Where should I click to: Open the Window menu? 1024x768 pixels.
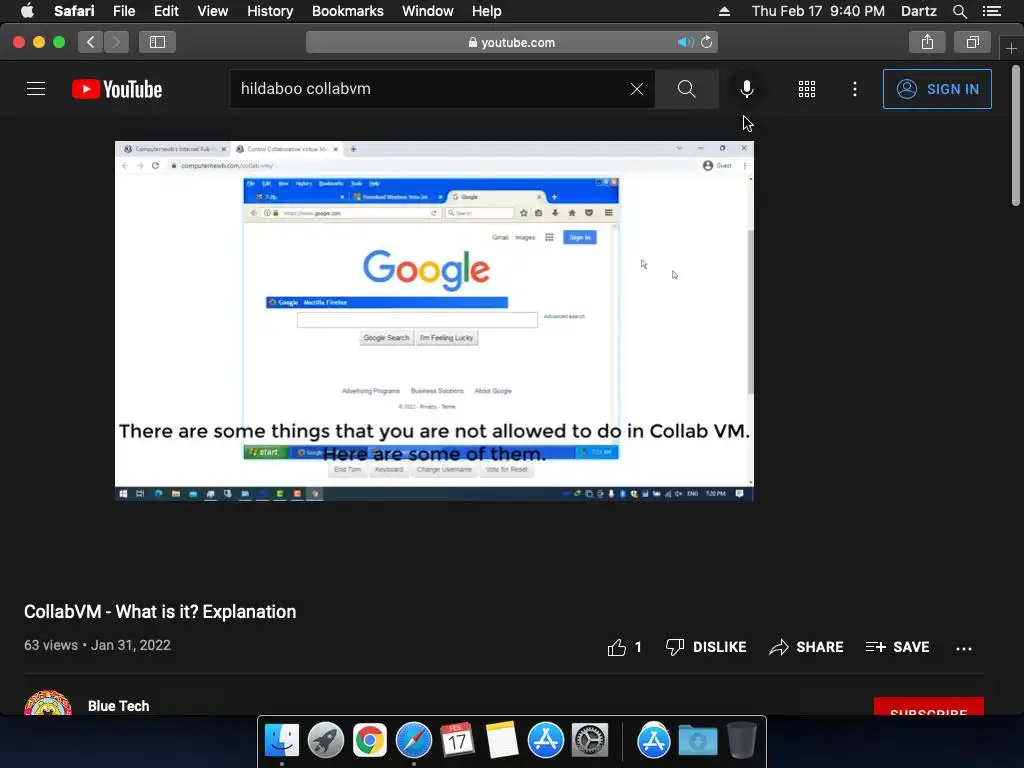click(428, 11)
